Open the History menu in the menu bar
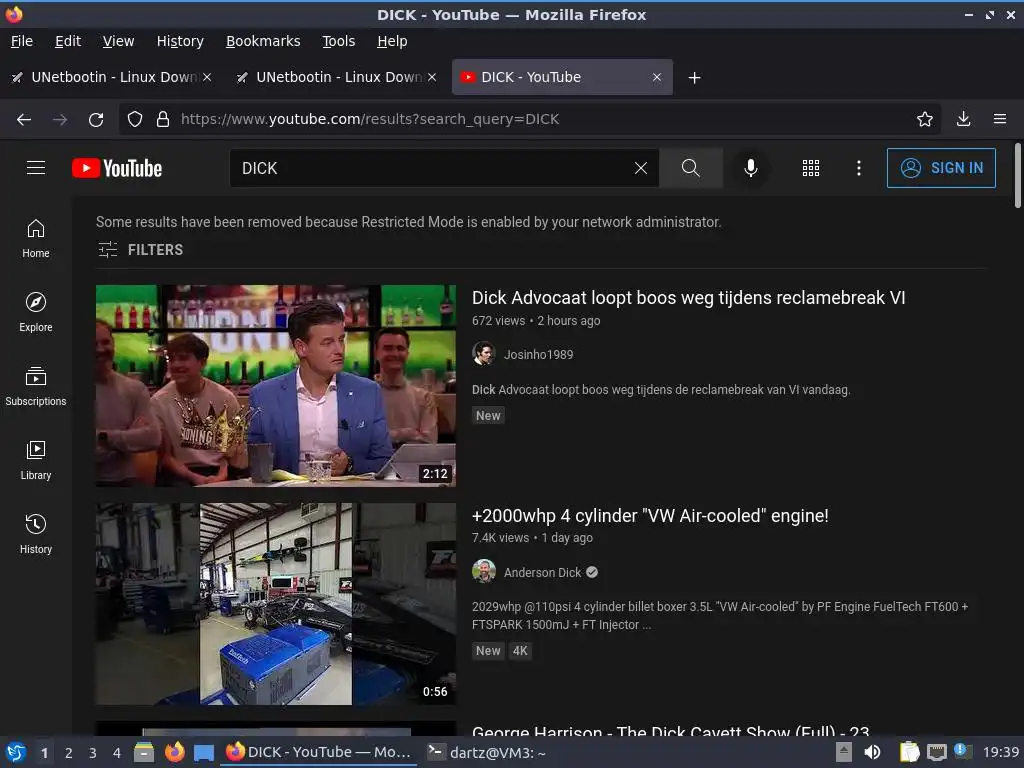Viewport: 1024px width, 768px height. [x=180, y=41]
